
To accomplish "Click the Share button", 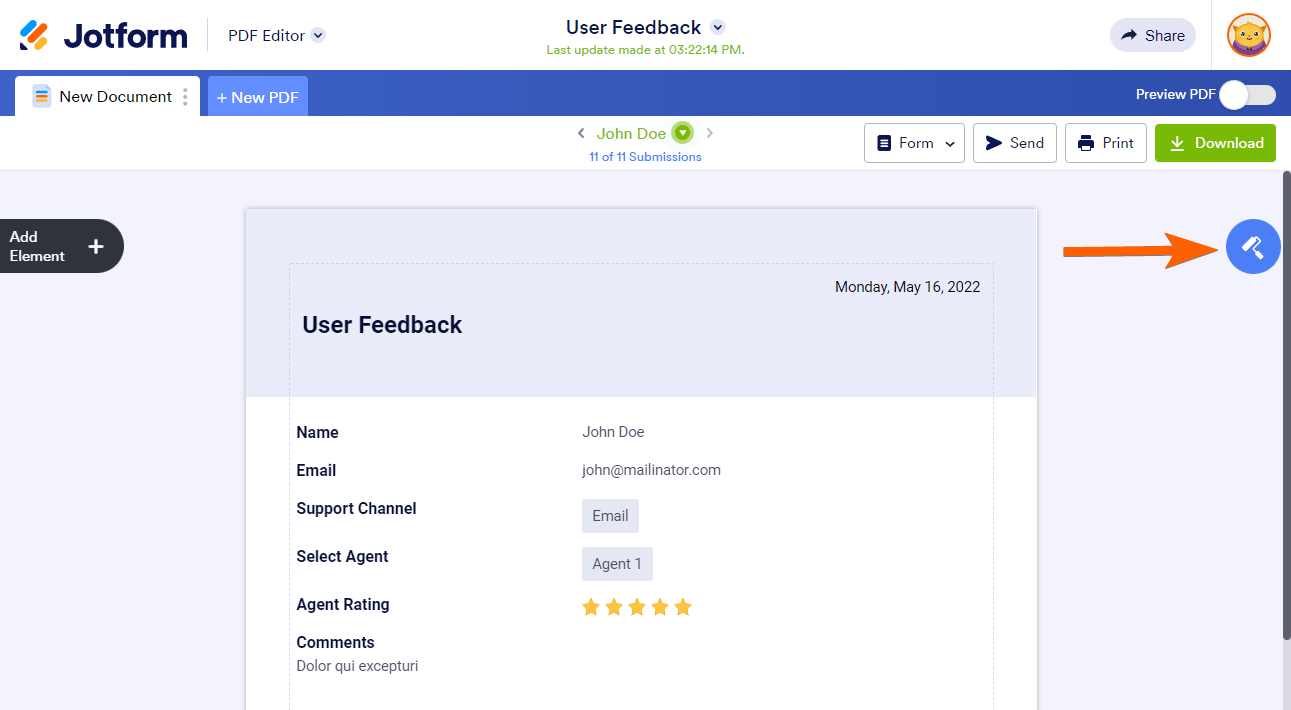I will (x=1152, y=35).
